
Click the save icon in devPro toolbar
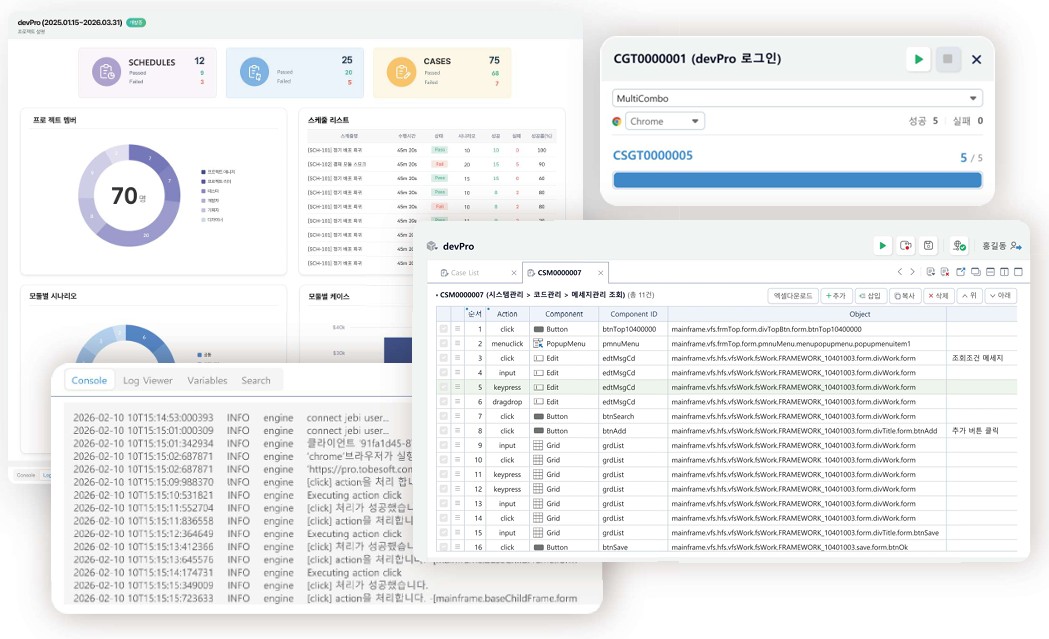pyautogui.click(x=928, y=246)
